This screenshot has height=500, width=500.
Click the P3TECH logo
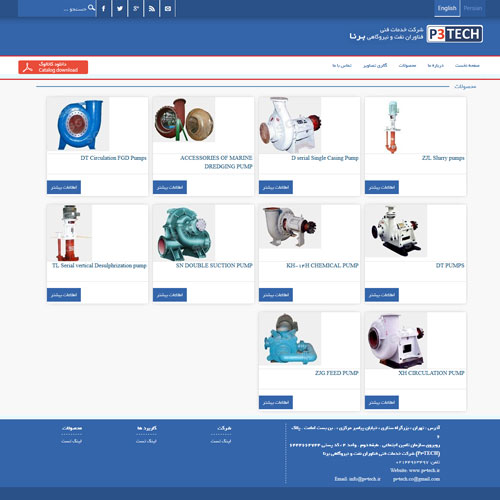(x=455, y=34)
